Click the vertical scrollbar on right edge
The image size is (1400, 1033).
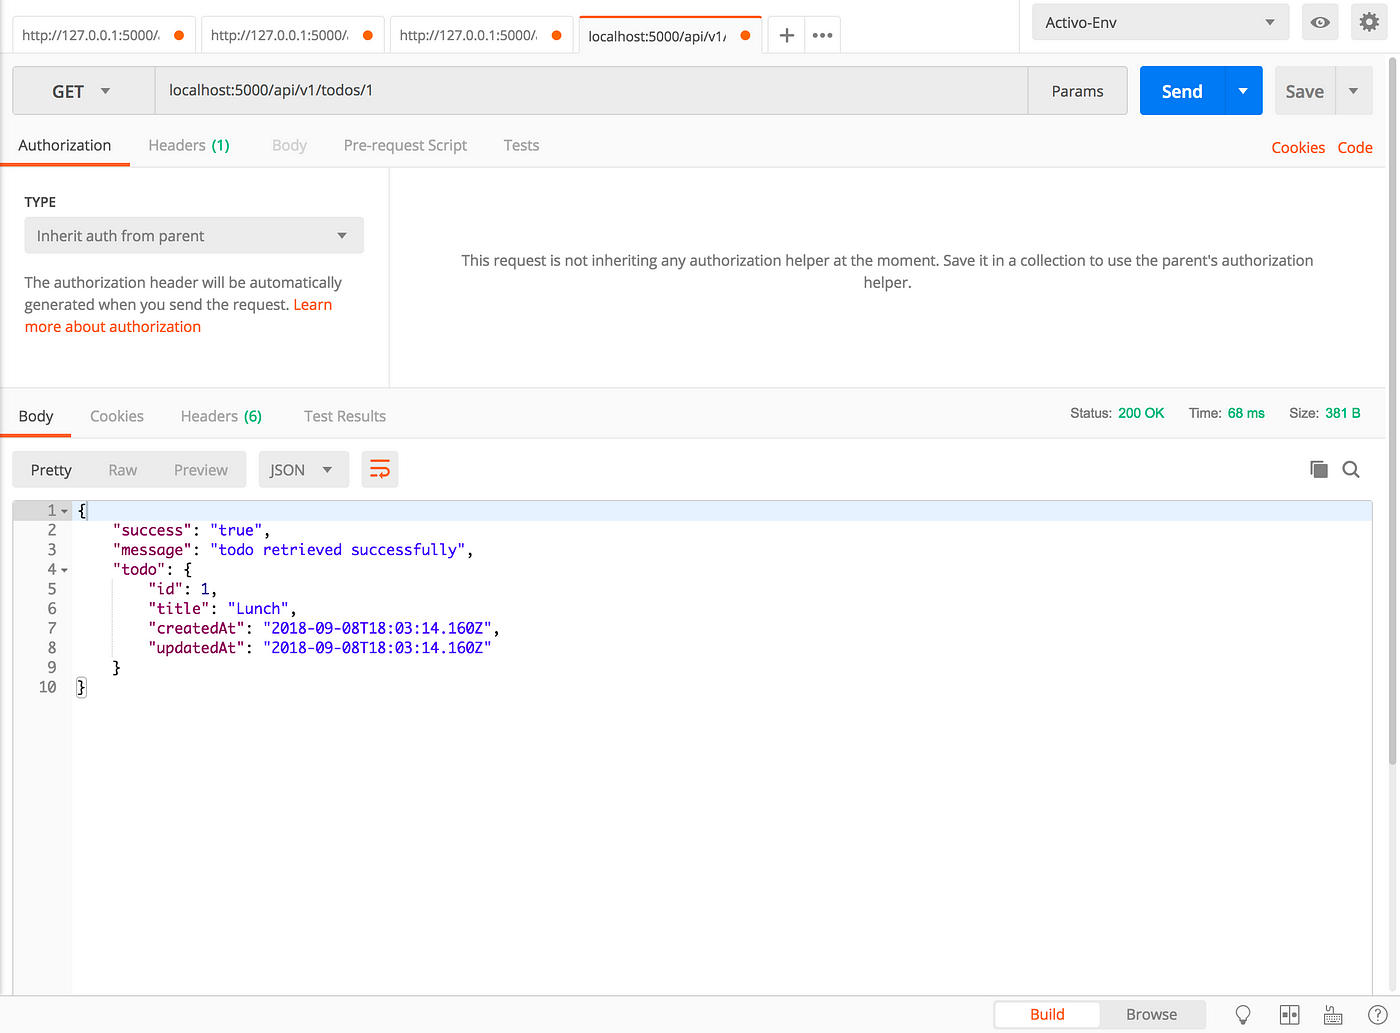[x=1393, y=410]
